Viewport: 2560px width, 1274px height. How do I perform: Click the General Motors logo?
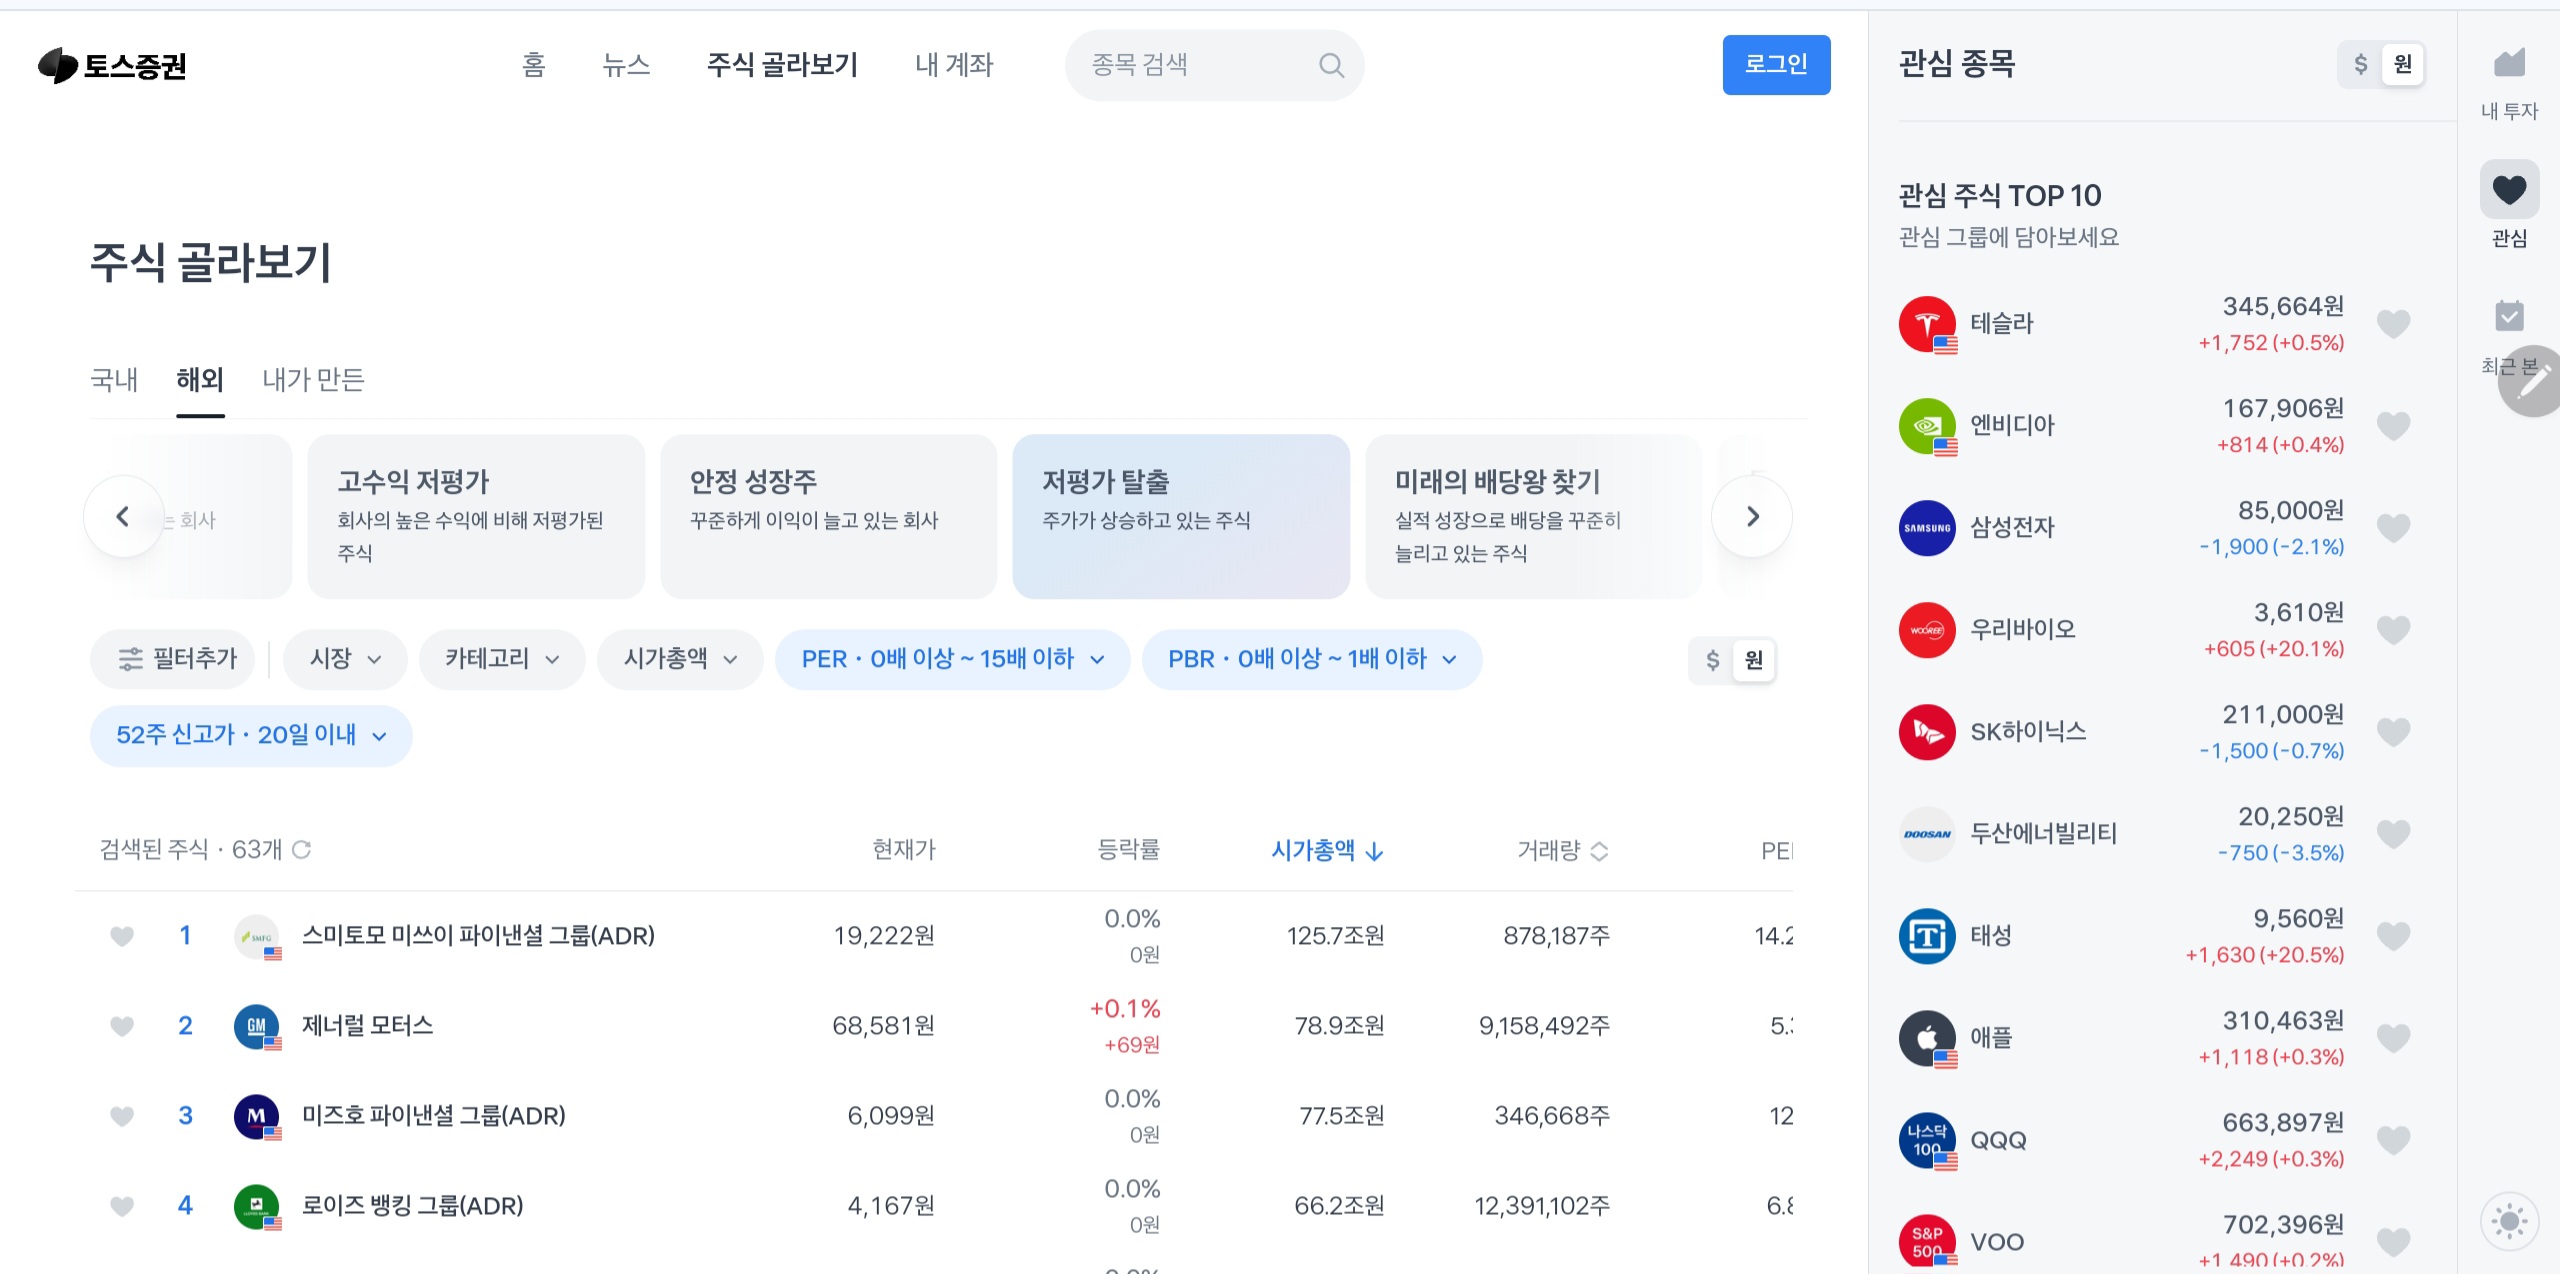click(x=257, y=1026)
